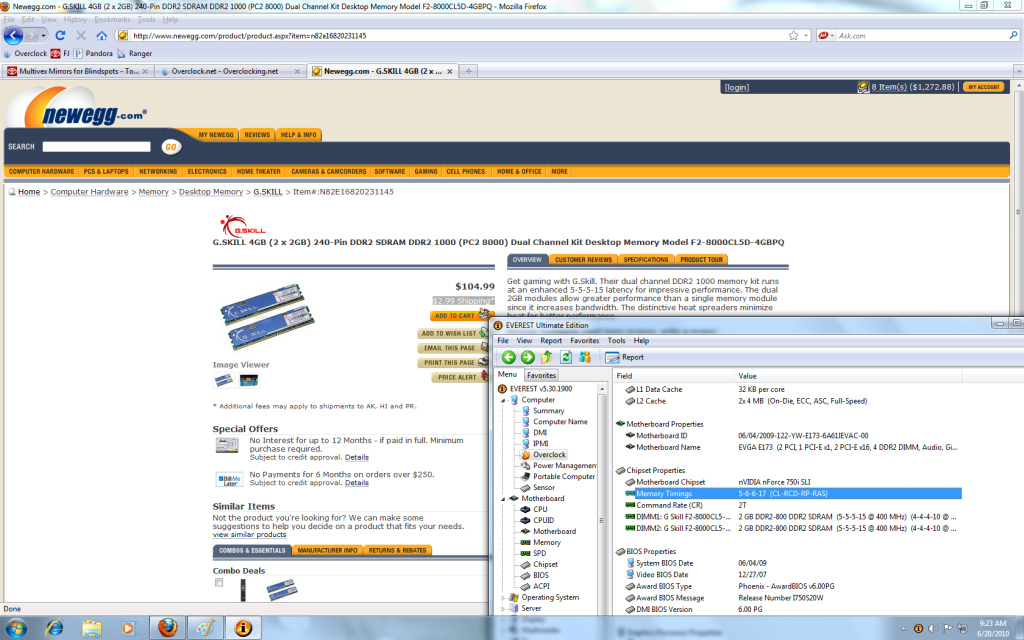1024x640 pixels.
Task: Open Windows Explorer folder on taskbar
Action: coord(91,628)
